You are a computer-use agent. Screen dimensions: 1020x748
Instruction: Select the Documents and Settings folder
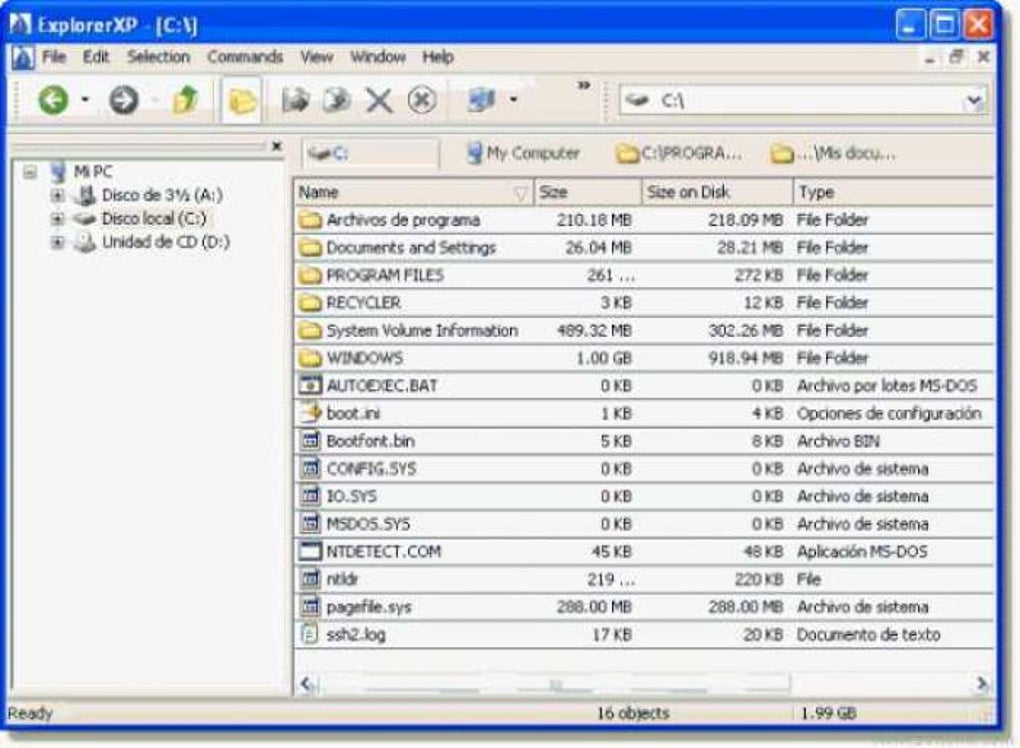(411, 248)
